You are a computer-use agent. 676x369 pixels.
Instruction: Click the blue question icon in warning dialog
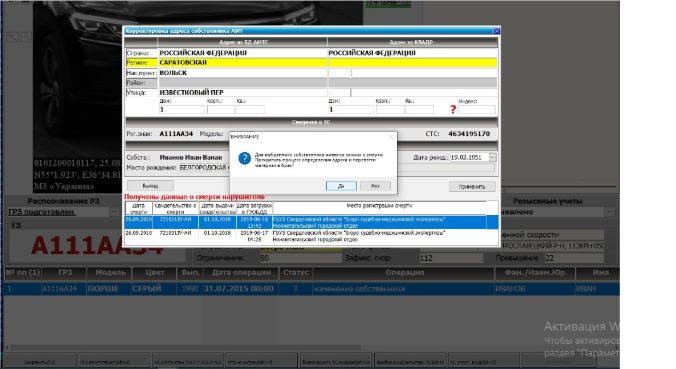coord(244,158)
